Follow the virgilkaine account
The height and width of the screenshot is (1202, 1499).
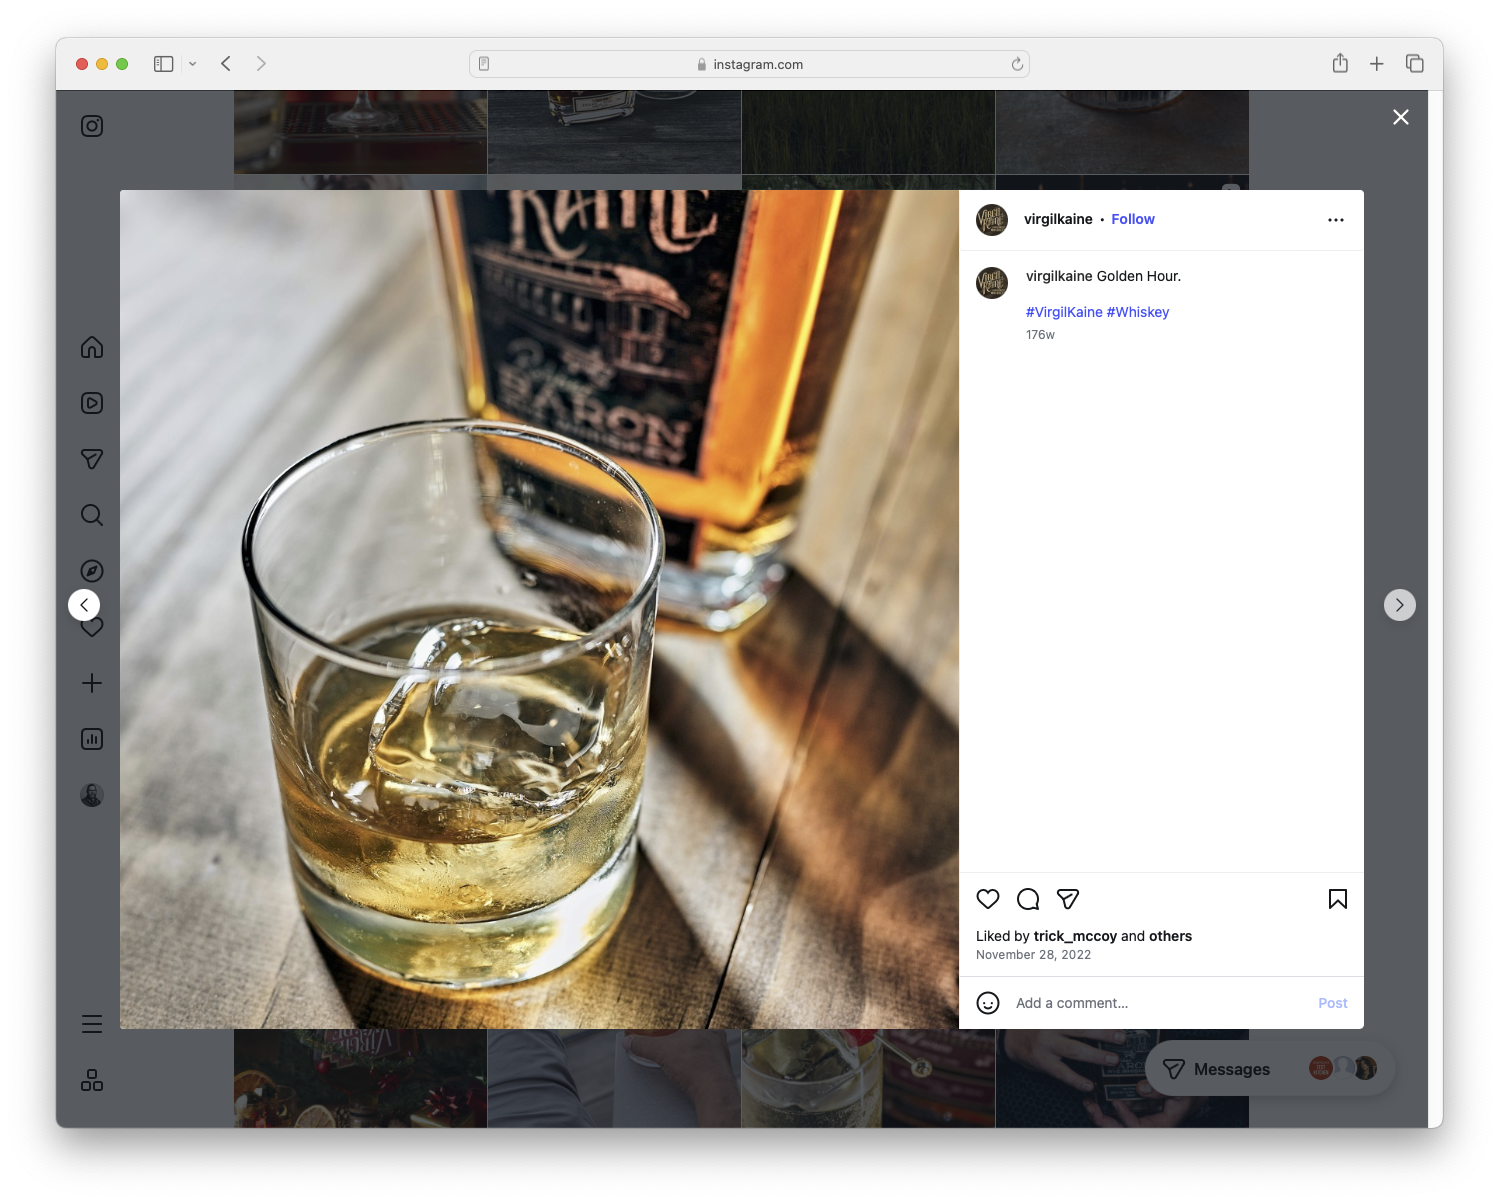point(1132,219)
